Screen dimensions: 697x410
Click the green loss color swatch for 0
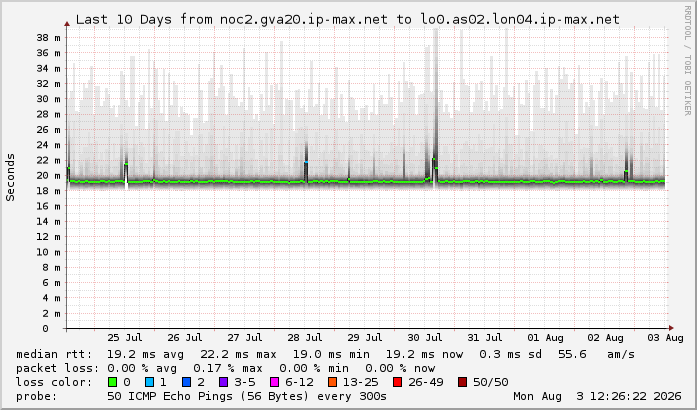(113, 382)
